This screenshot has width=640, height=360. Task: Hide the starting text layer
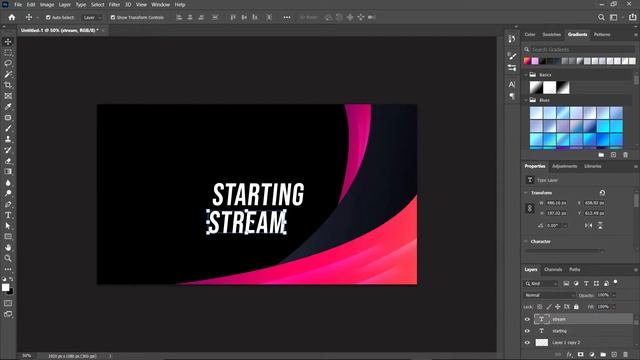coord(527,331)
